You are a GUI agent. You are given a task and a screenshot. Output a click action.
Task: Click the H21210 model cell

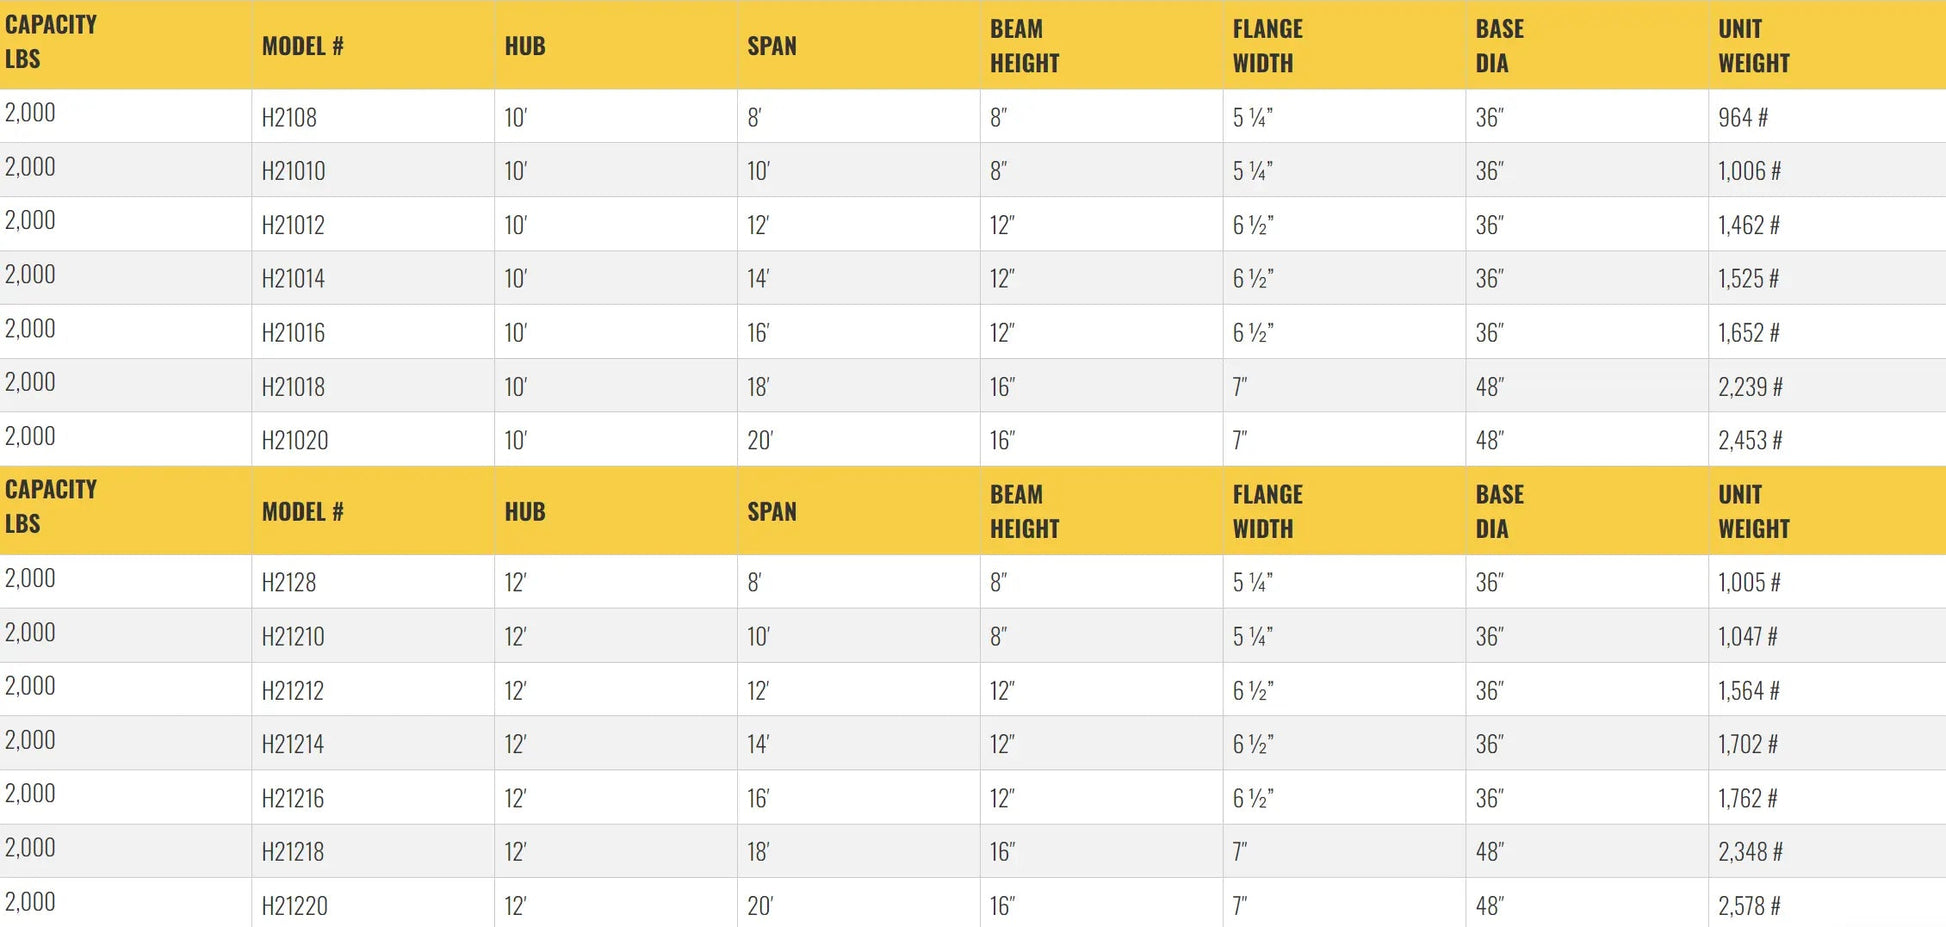(293, 636)
